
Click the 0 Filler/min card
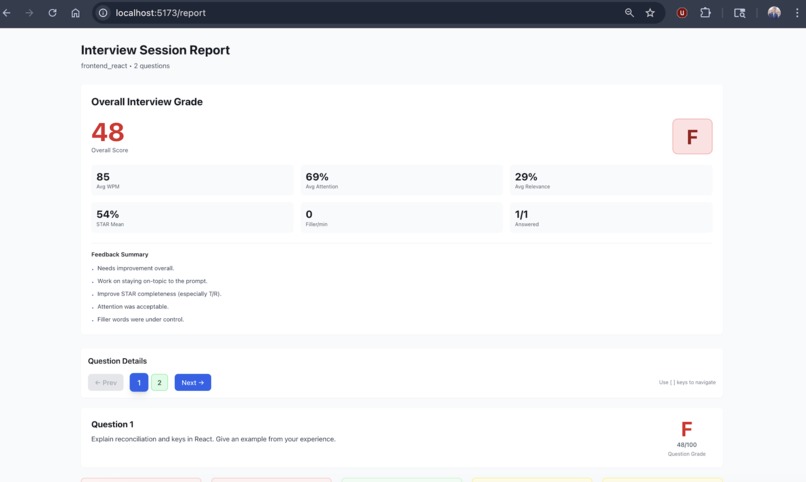pyautogui.click(x=401, y=217)
